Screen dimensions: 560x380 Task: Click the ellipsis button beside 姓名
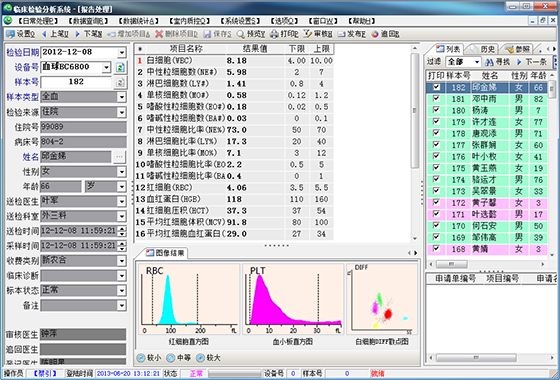[119, 156]
